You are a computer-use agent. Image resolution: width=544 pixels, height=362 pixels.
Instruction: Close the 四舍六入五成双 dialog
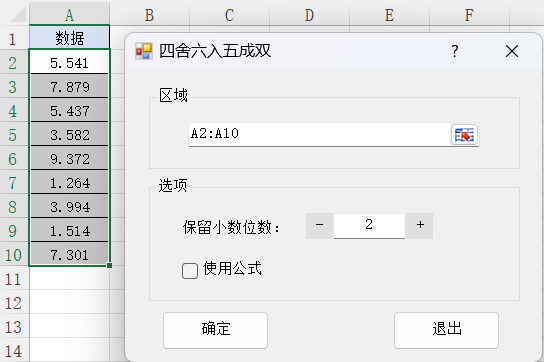pos(512,51)
